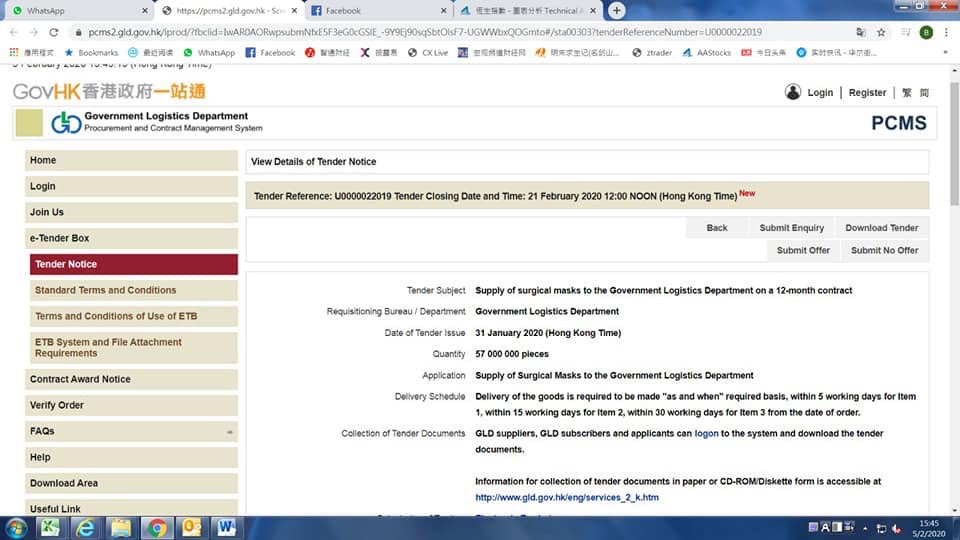The width and height of the screenshot is (960, 540).
Task: Click the Back button on tender page
Action: (x=716, y=228)
